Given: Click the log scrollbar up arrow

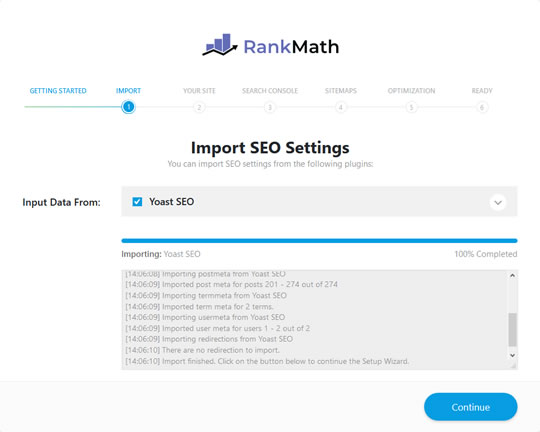Looking at the screenshot, I should tap(512, 275).
